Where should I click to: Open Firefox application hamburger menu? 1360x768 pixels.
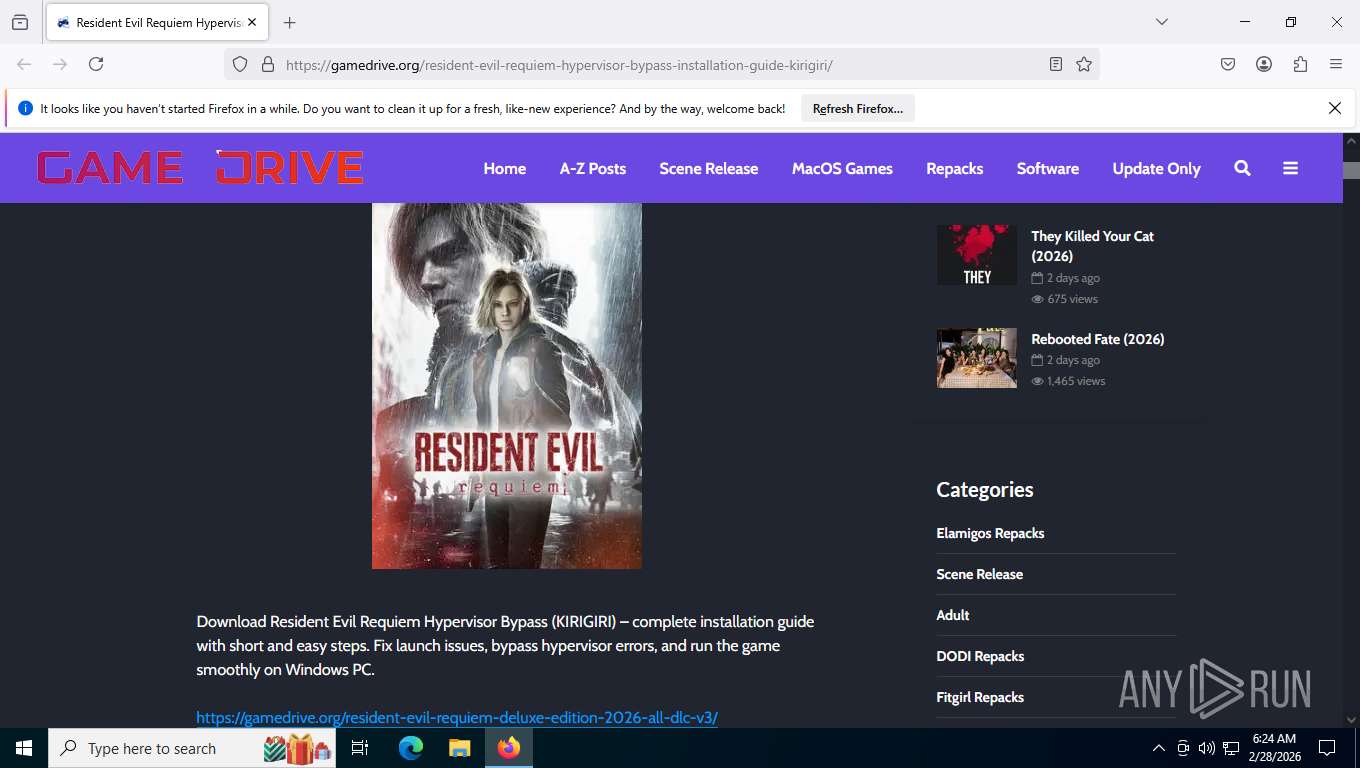pos(1336,64)
